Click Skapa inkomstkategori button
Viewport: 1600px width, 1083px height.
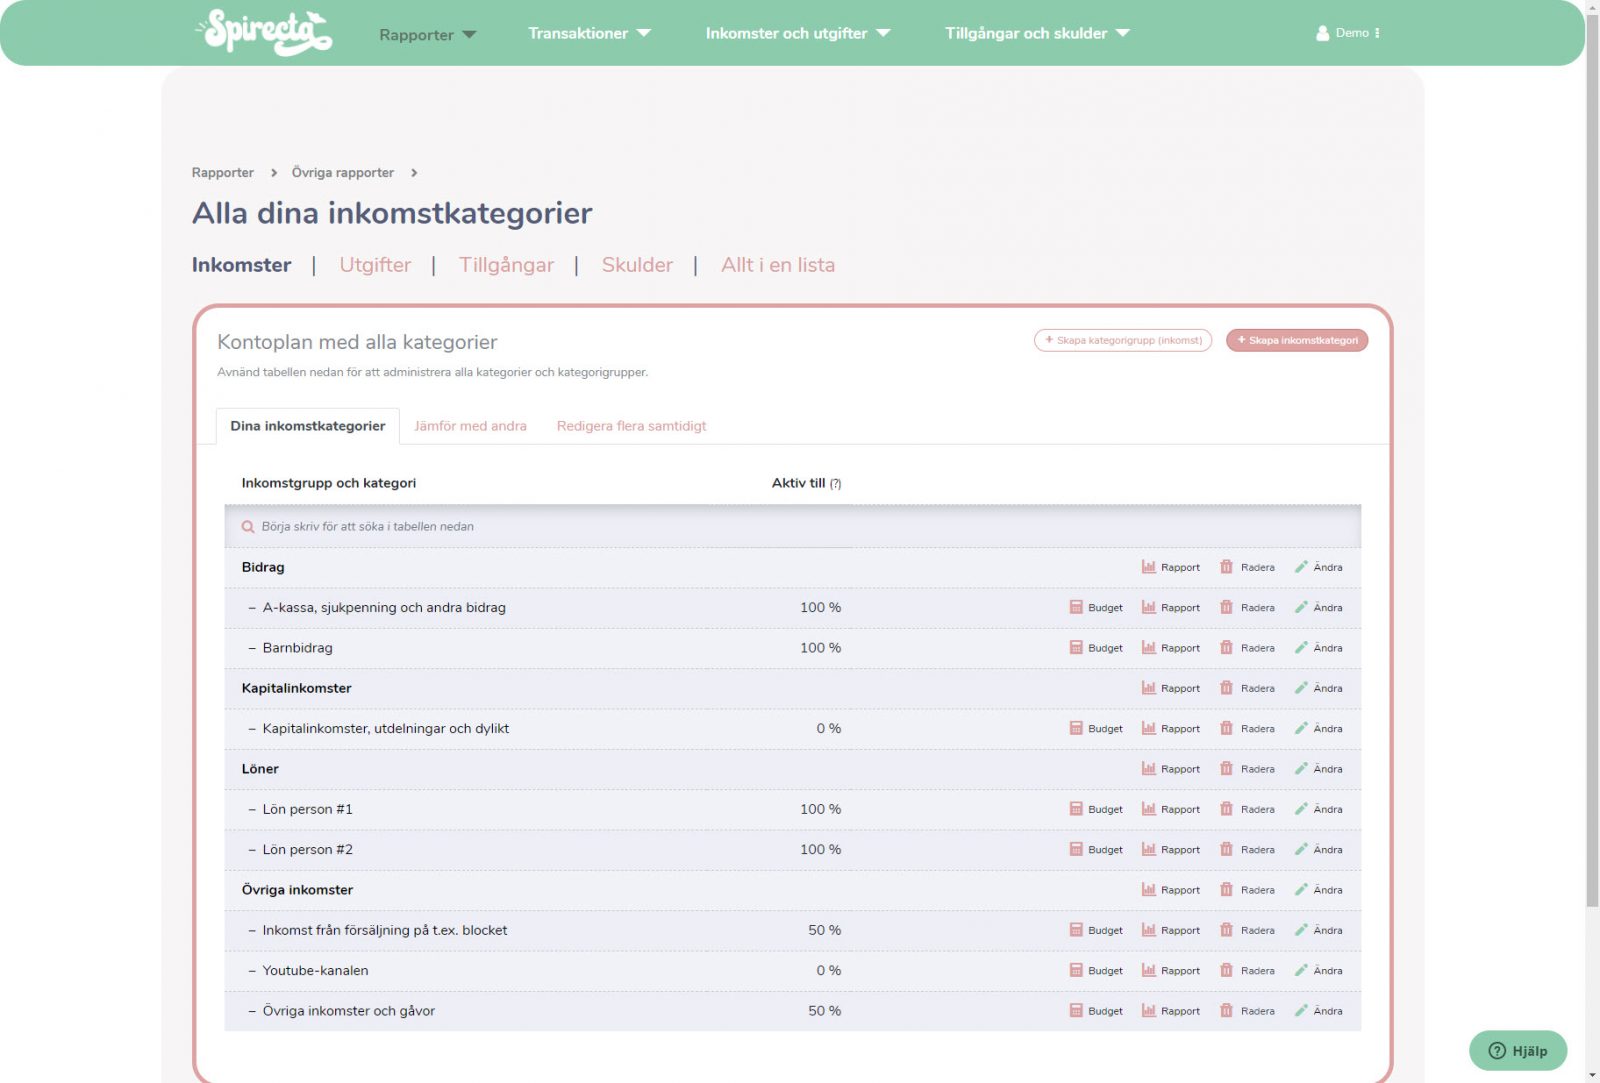click(x=1296, y=340)
